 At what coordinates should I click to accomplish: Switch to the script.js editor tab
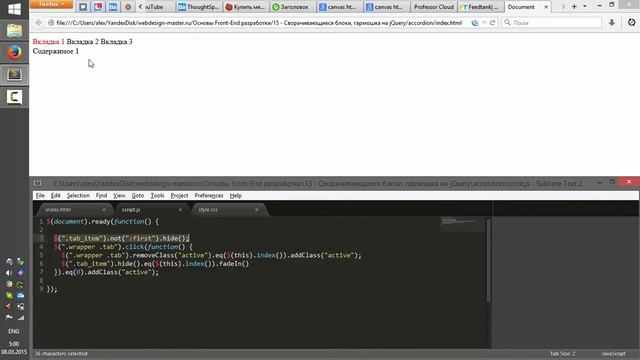(x=150, y=209)
